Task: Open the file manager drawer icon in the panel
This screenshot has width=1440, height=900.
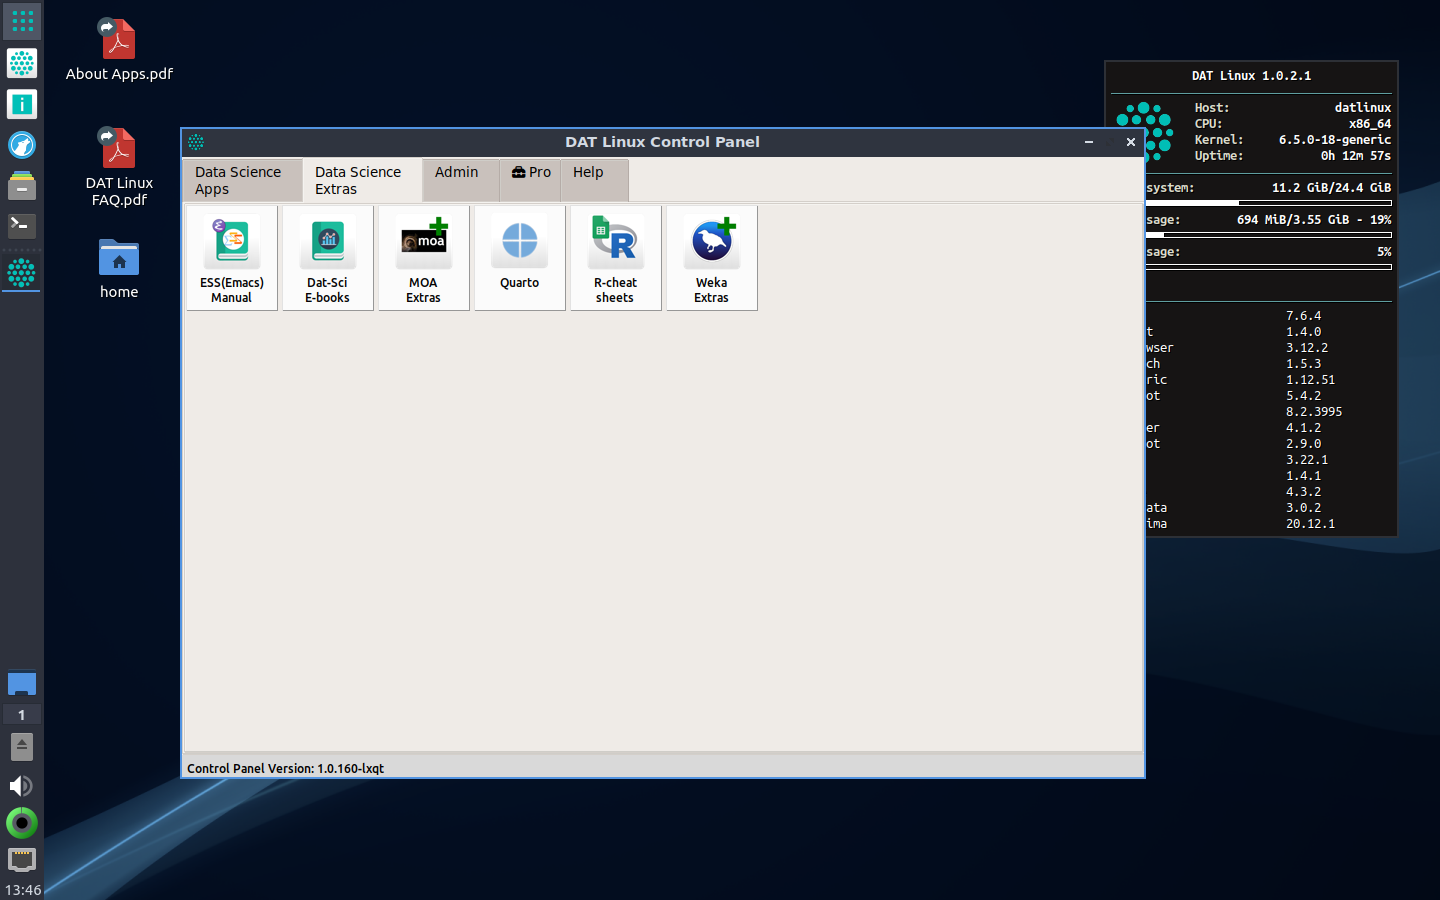Action: coord(22,186)
